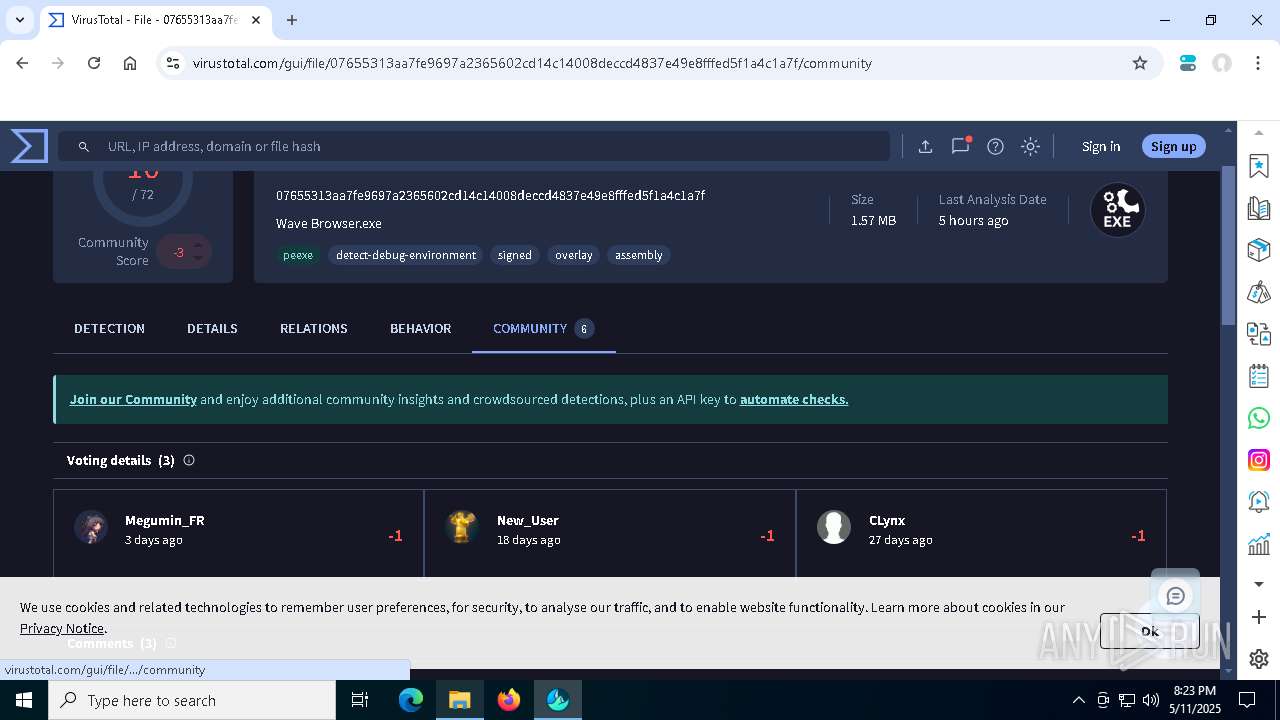Click the CLynx username
The width and height of the screenshot is (1280, 720).
887,520
